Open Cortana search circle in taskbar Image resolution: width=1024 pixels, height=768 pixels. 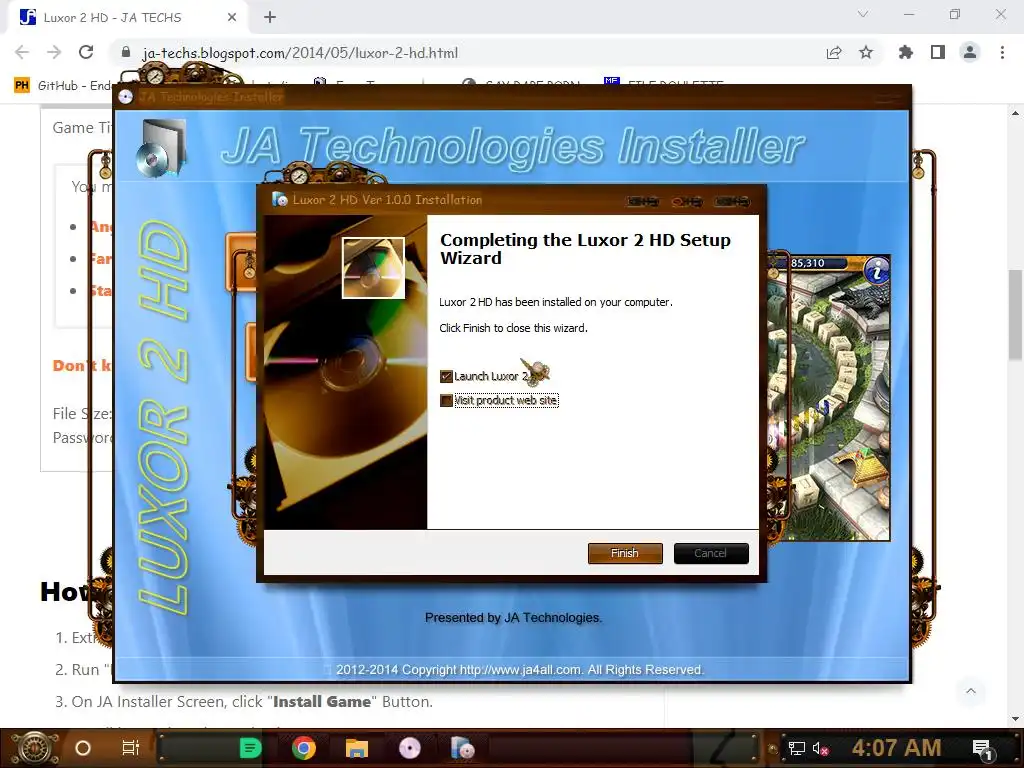[x=83, y=748]
